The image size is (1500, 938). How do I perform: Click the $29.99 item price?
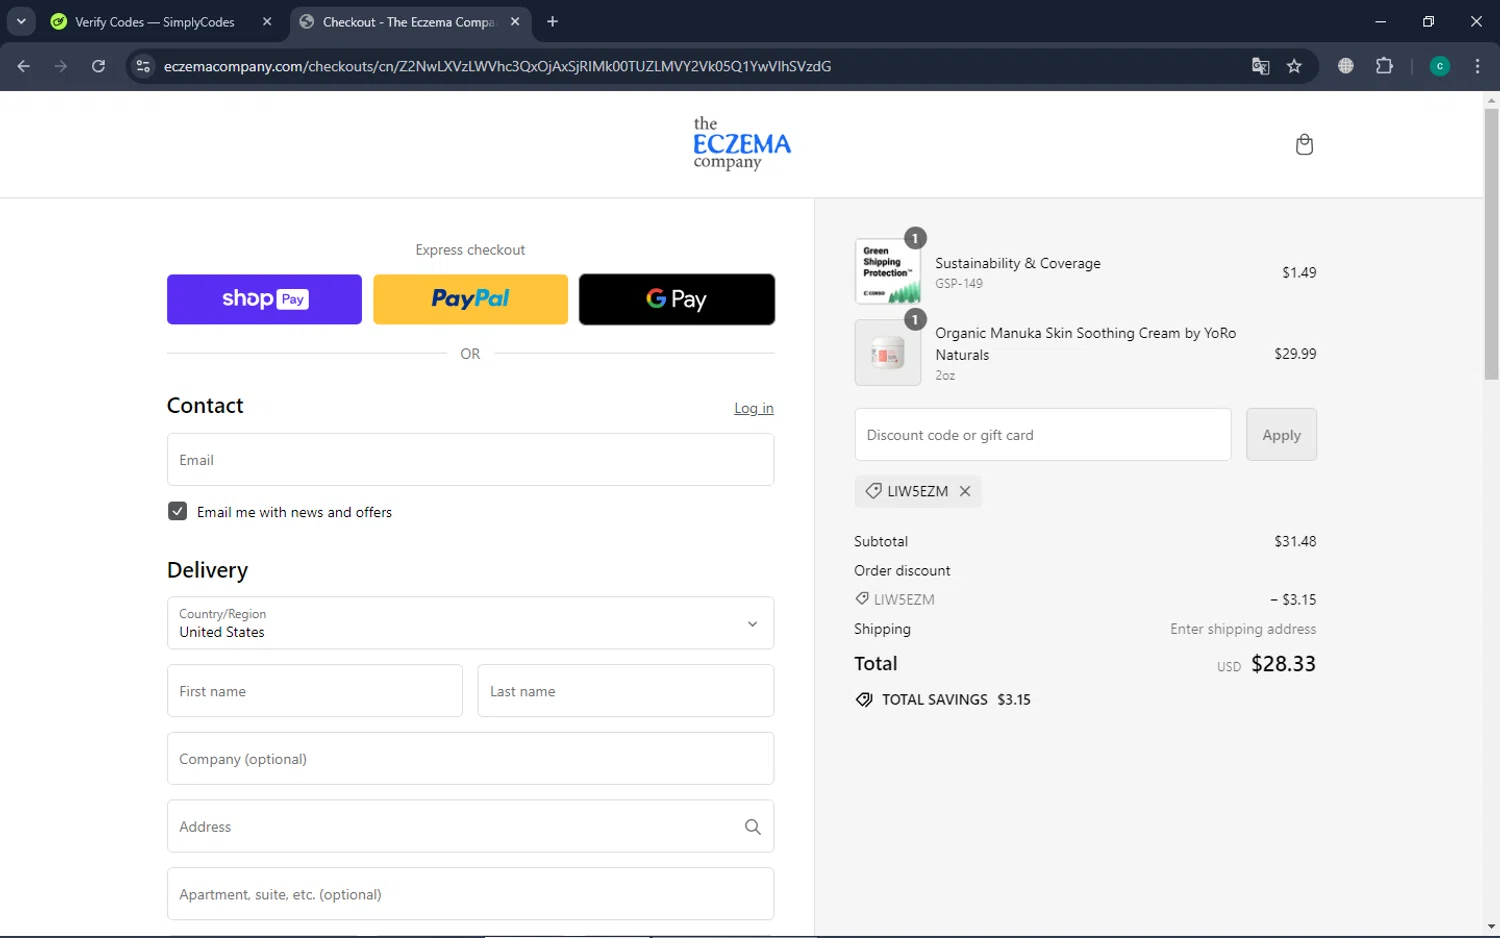tap(1295, 353)
